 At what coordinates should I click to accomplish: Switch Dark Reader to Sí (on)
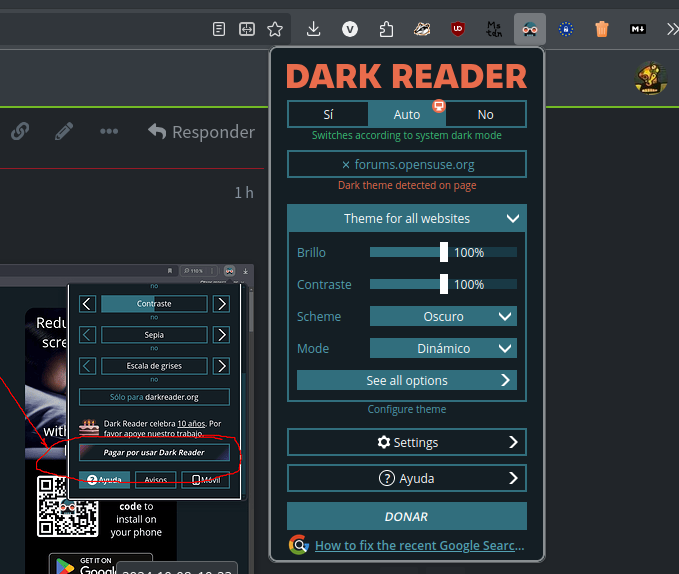pos(327,114)
